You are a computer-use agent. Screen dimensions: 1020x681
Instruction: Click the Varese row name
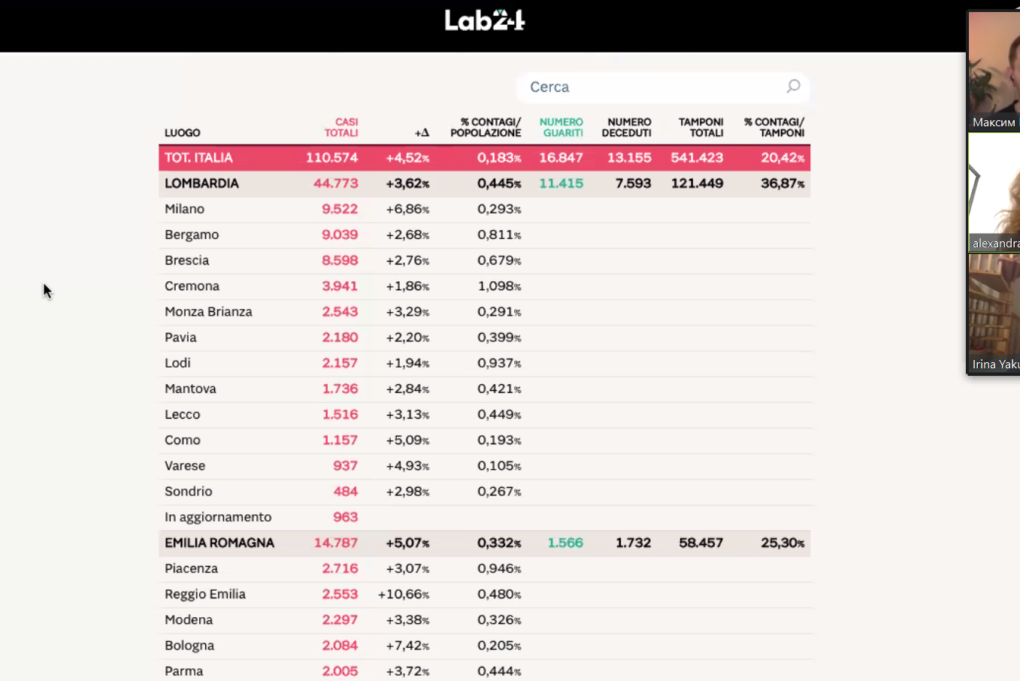[185, 466]
